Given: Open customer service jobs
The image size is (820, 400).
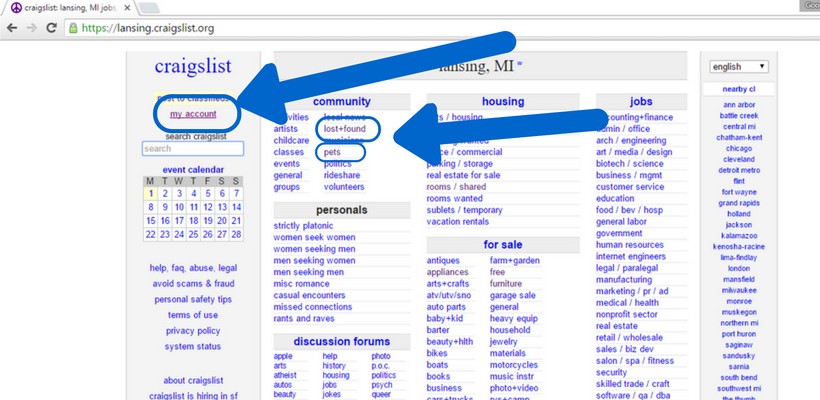Looking at the screenshot, I should [x=630, y=187].
